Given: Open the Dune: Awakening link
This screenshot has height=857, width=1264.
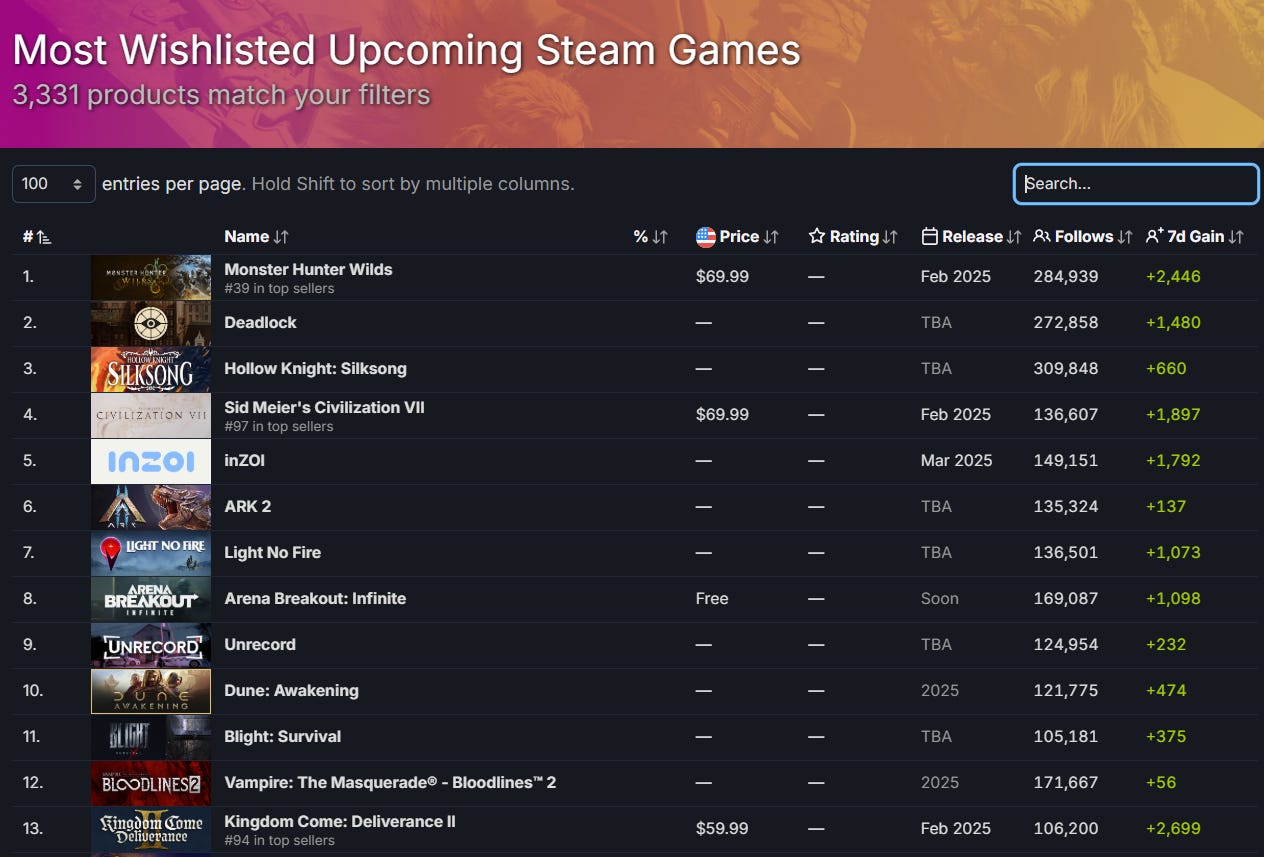Looking at the screenshot, I should 291,691.
